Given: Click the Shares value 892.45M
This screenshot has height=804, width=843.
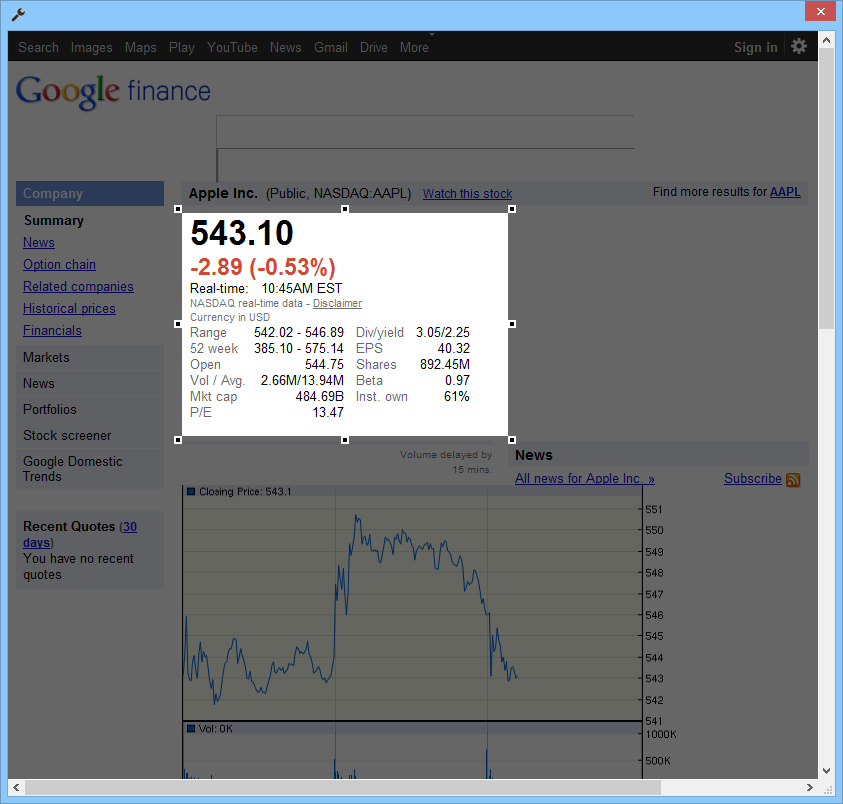Looking at the screenshot, I should pos(445,365).
